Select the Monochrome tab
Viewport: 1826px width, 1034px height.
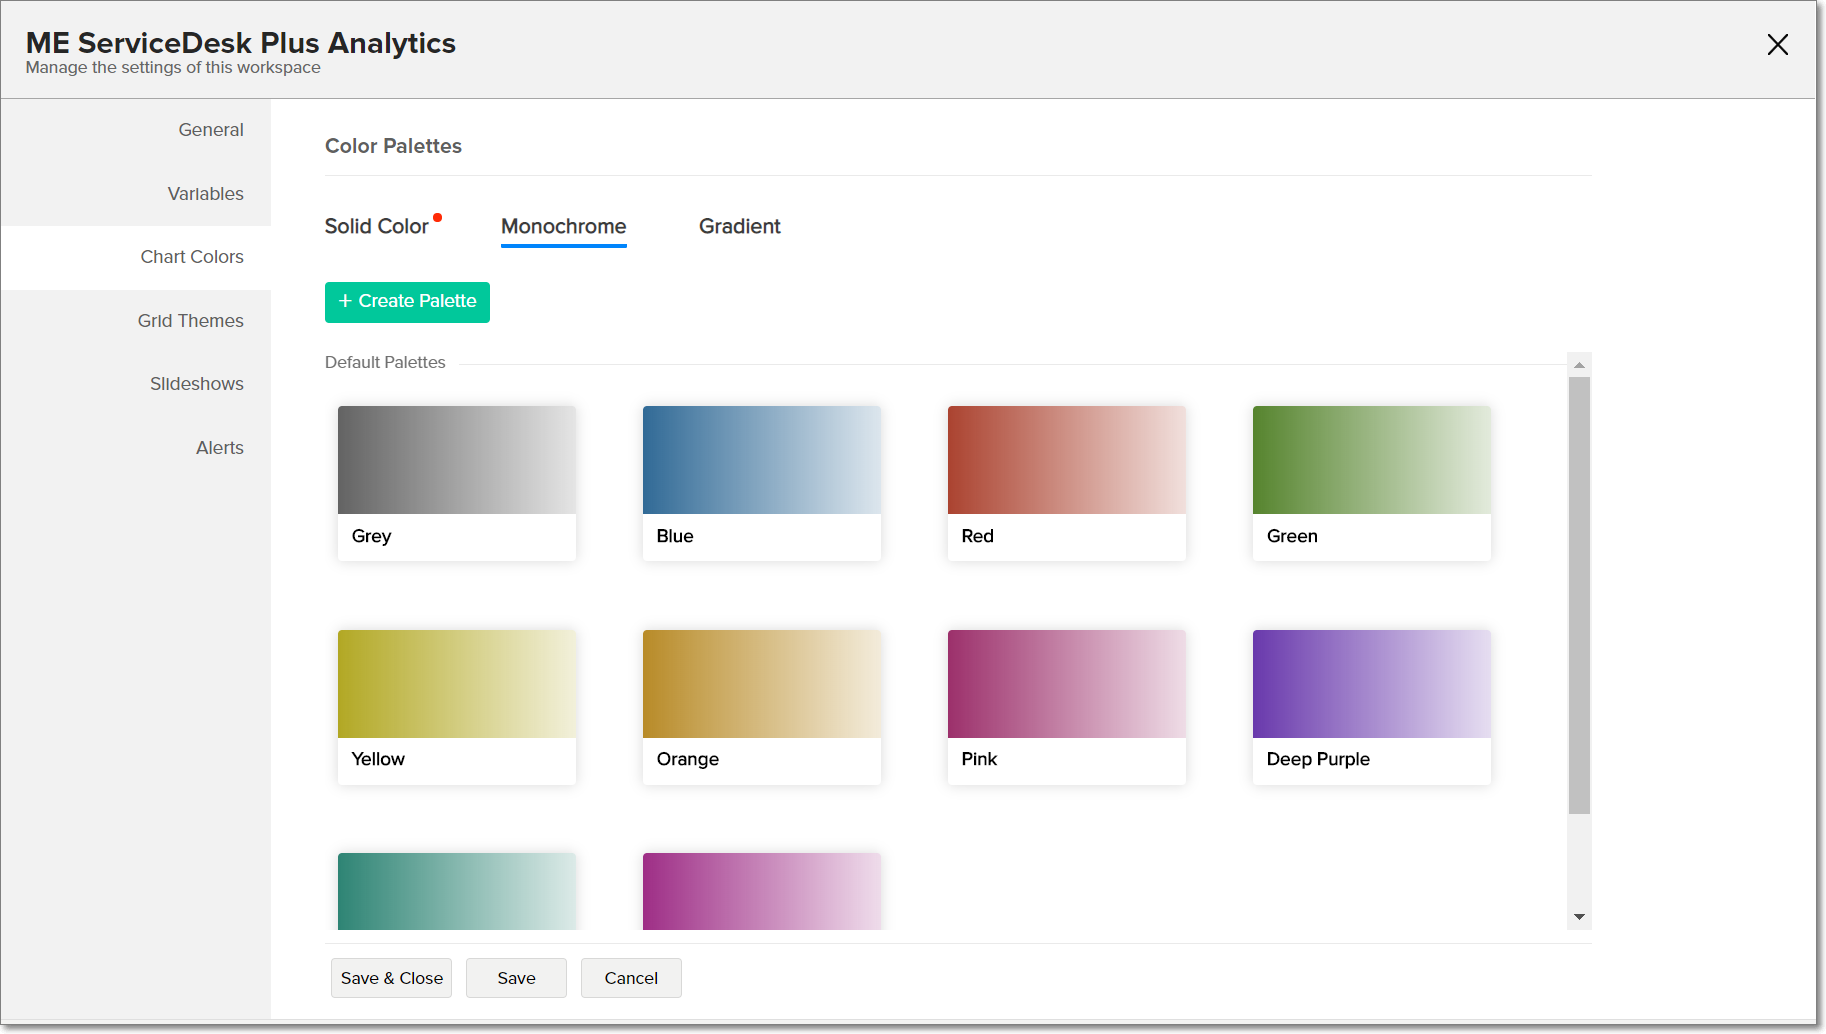[x=563, y=227]
